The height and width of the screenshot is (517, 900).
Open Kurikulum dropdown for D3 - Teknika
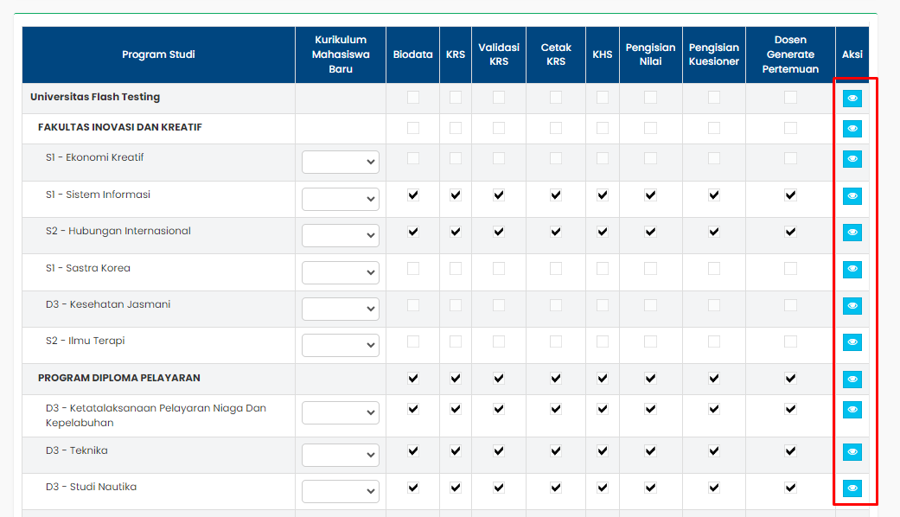(340, 455)
